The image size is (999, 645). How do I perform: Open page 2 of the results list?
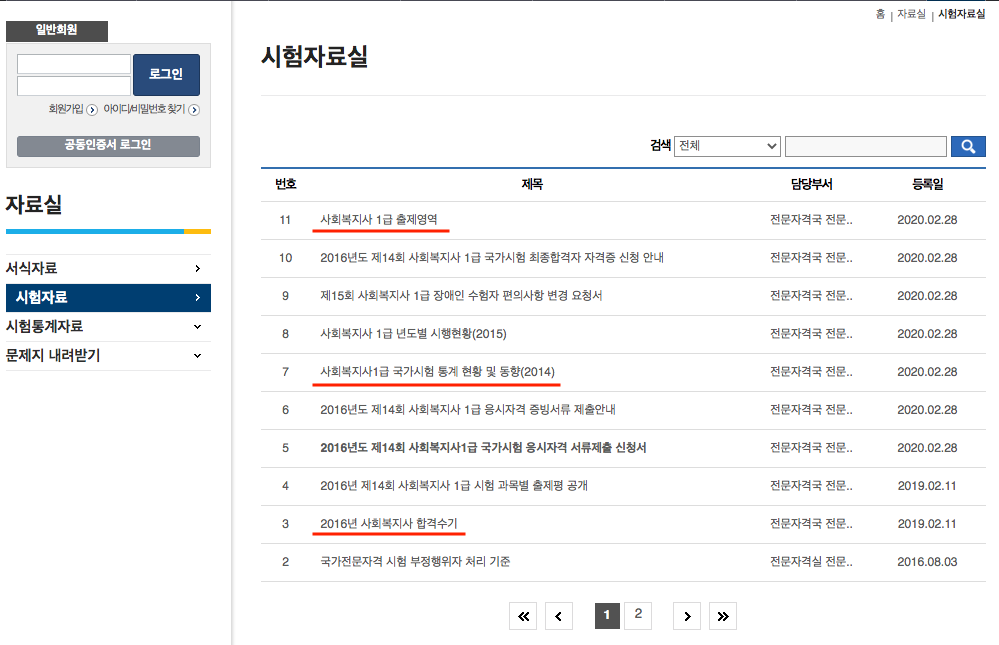[x=638, y=616]
